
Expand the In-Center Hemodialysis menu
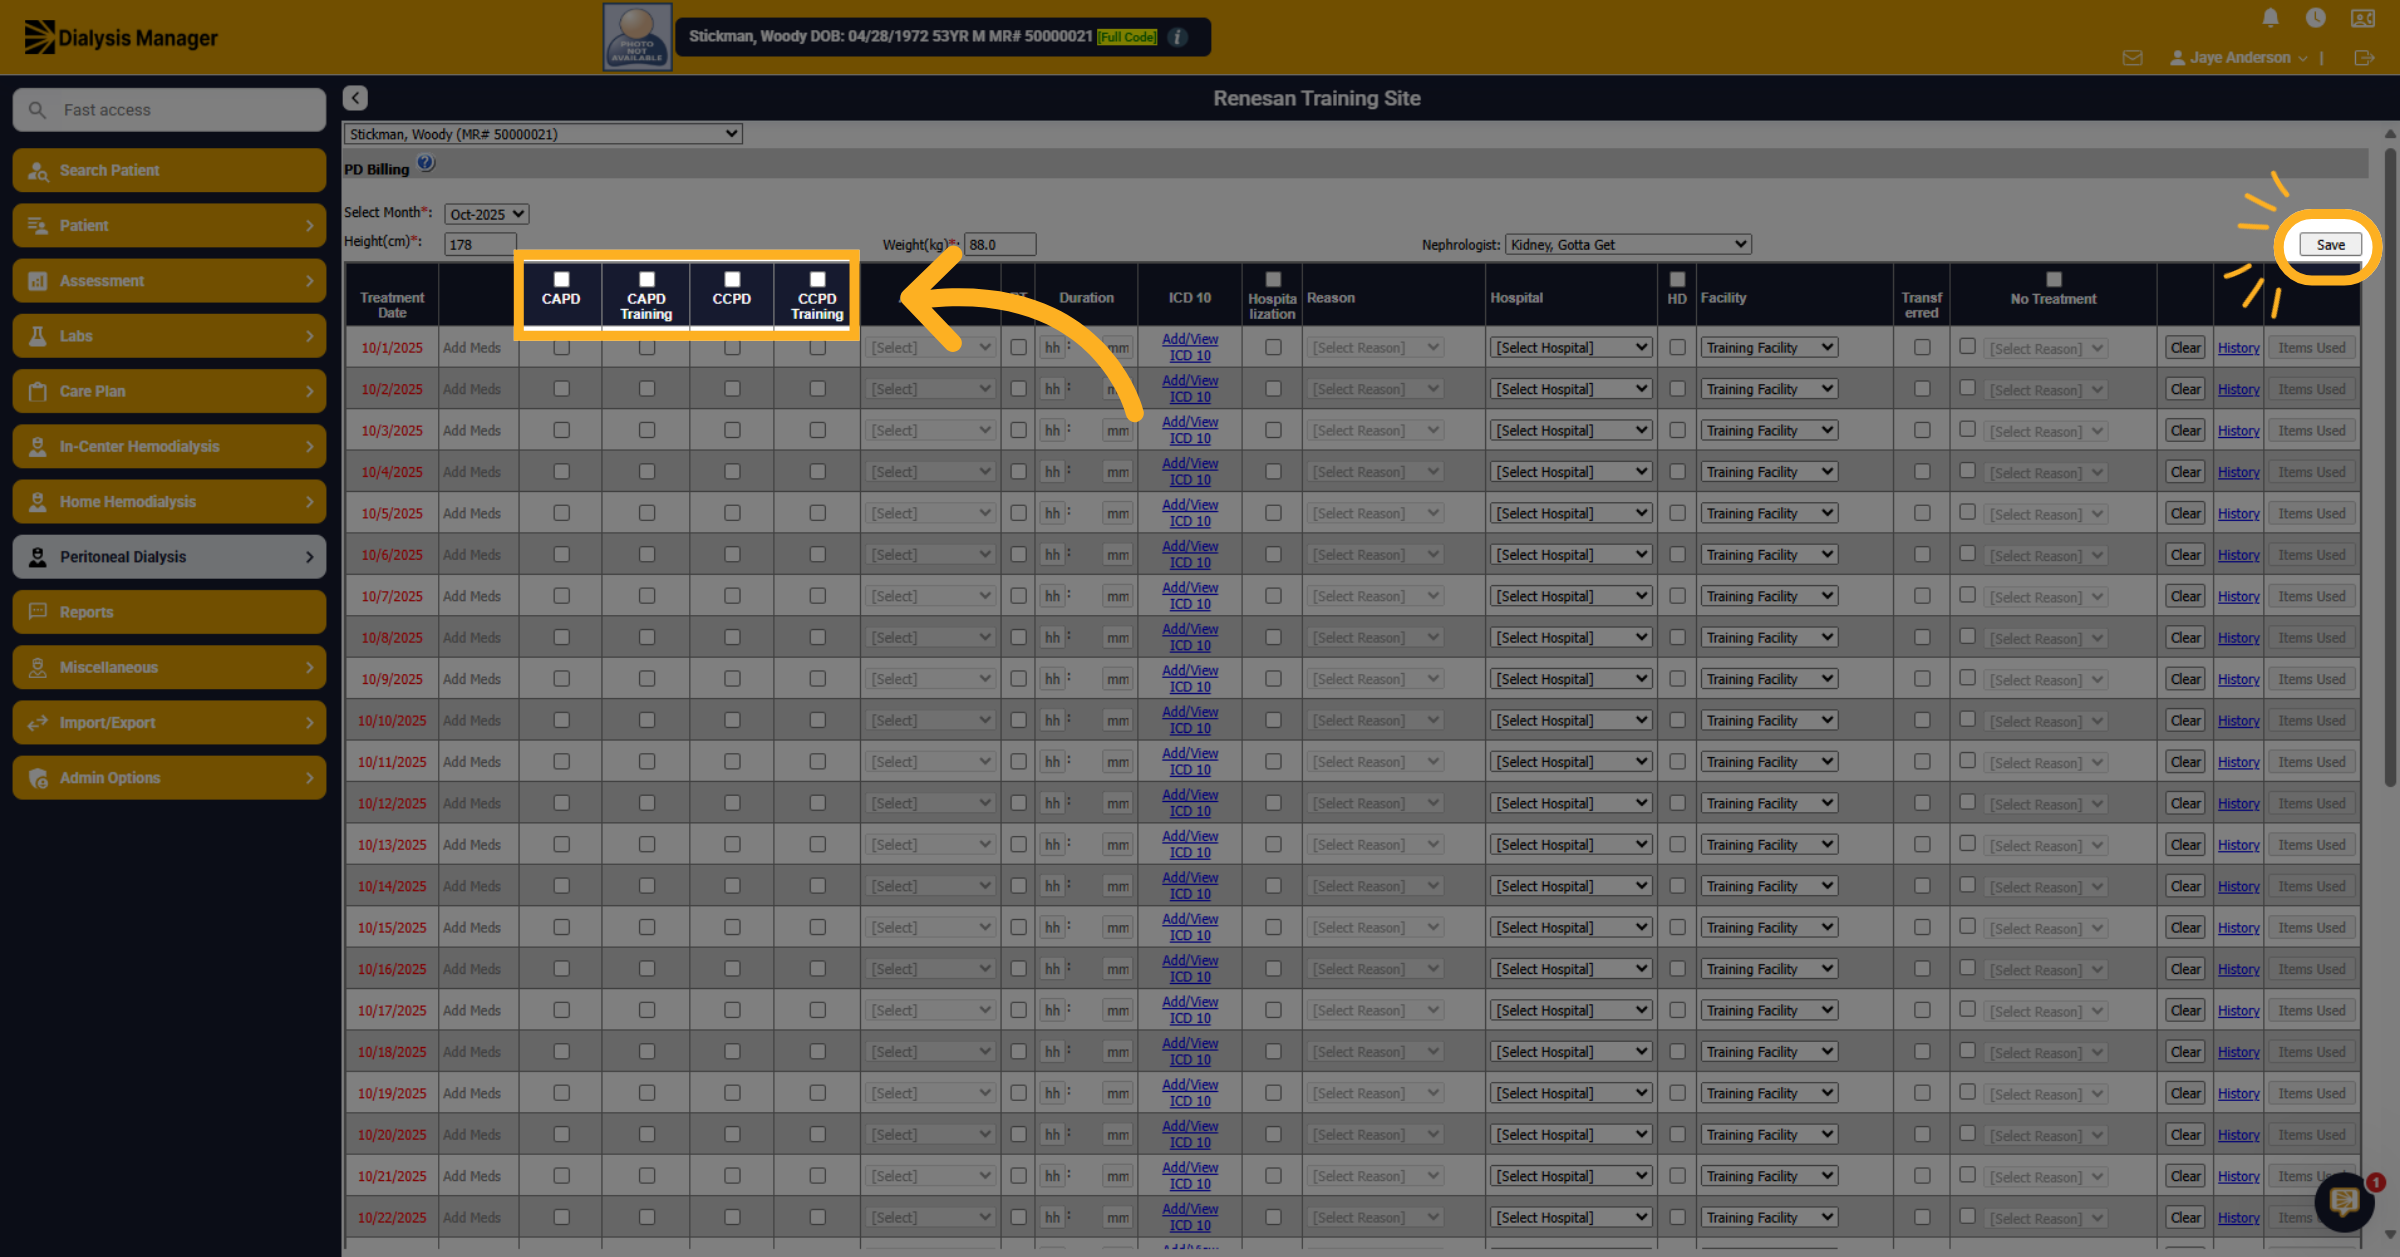[169, 446]
